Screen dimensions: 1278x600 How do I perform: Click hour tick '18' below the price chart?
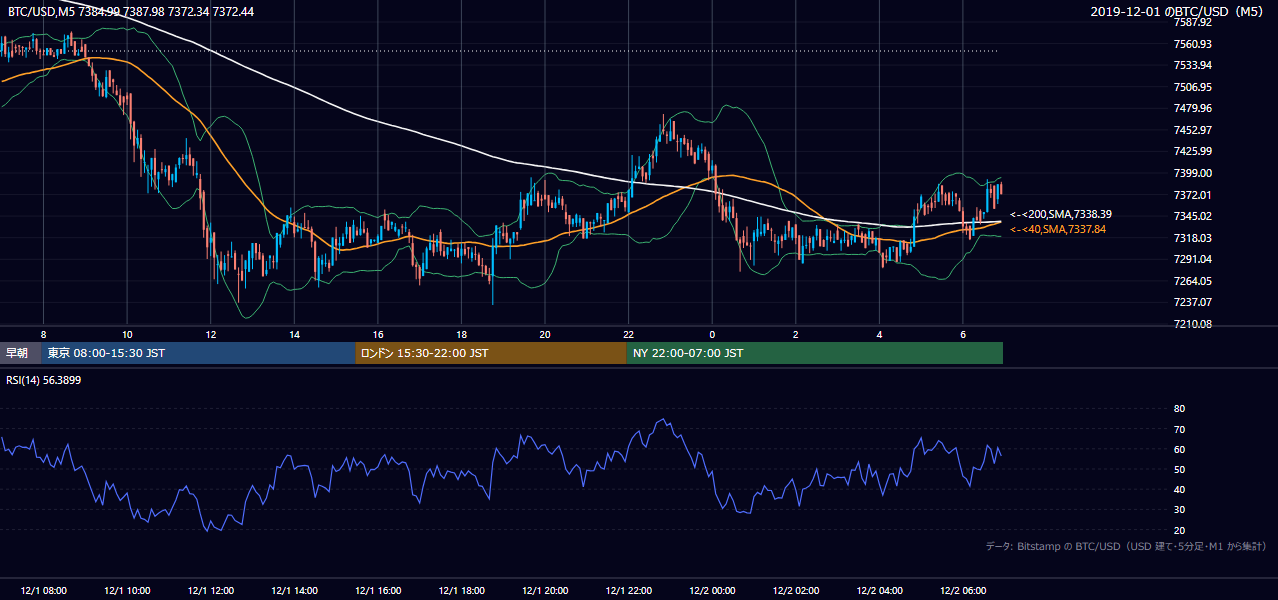[x=461, y=334]
